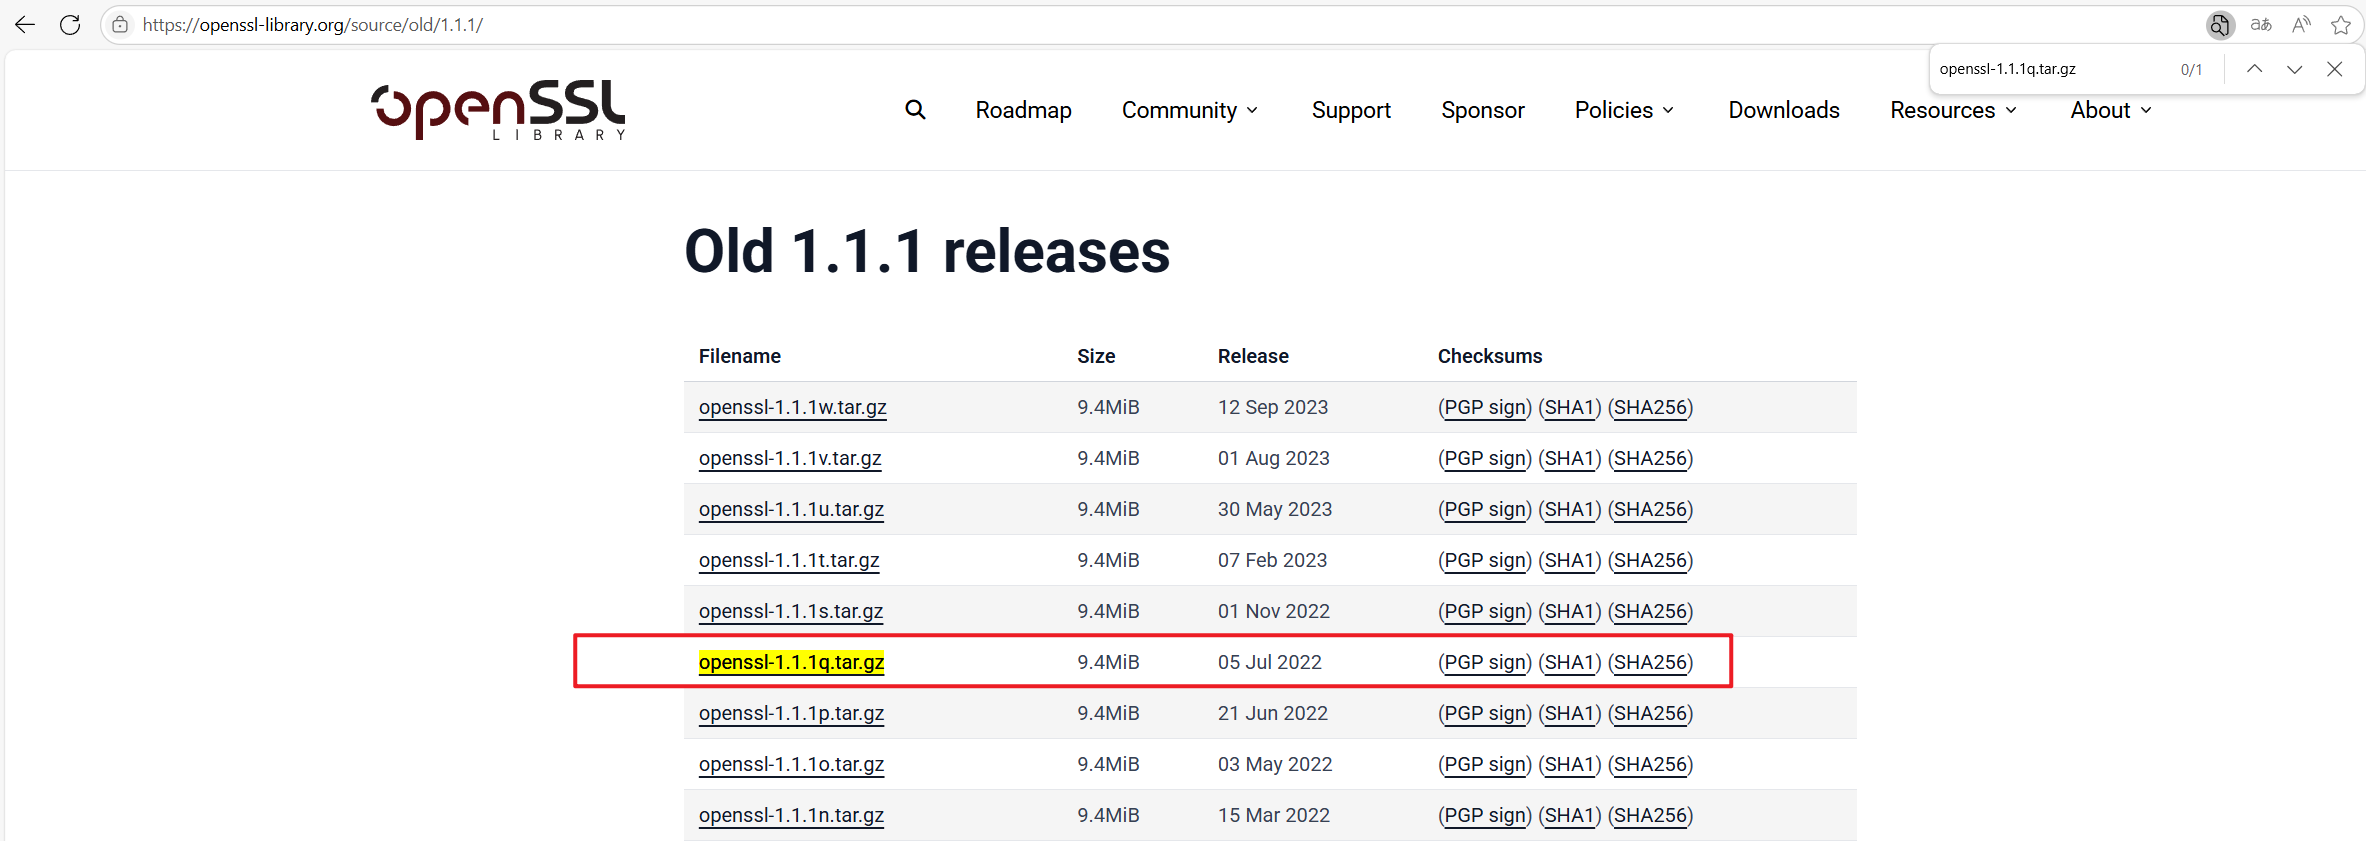Image resolution: width=2366 pixels, height=841 pixels.
Task: Click the 'Old 1.1.1 releases' heading
Action: pos(927,251)
